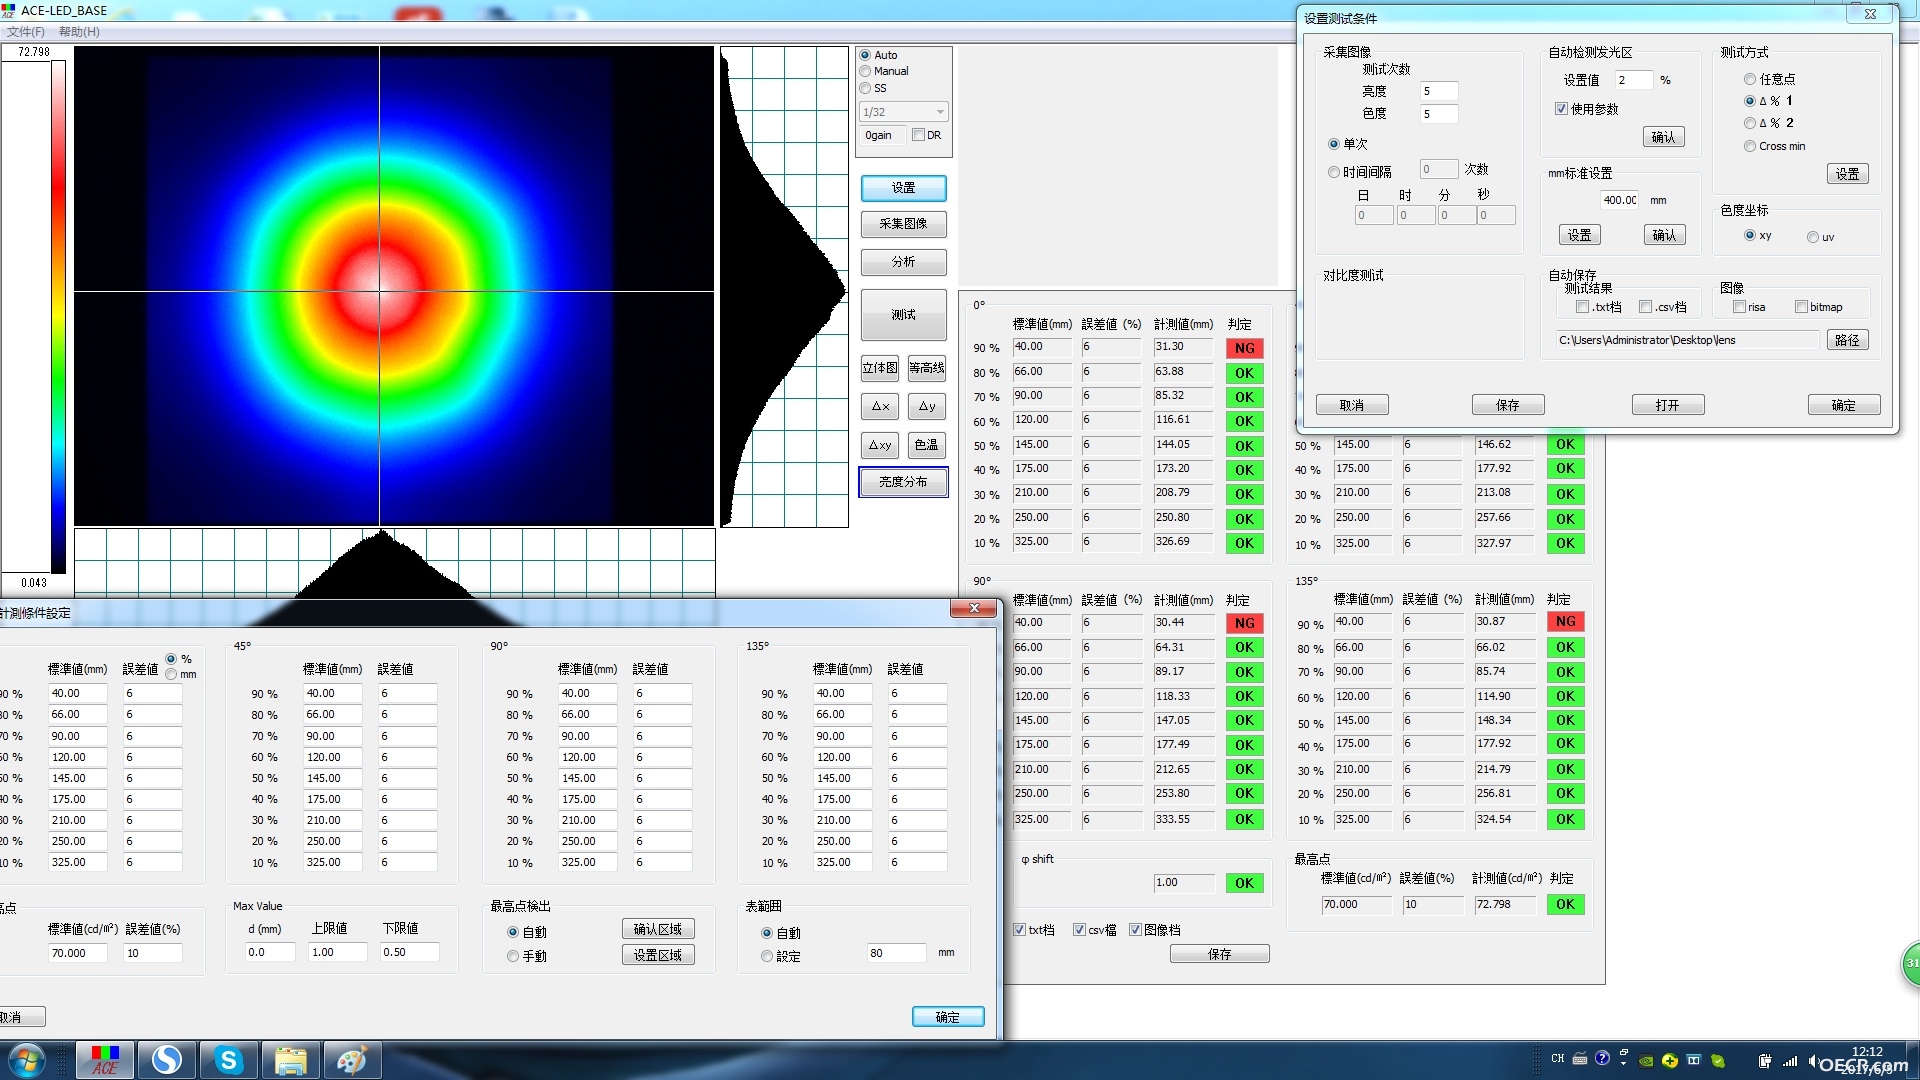Open Skype from the taskbar
1920x1080 pixels.
click(228, 1060)
